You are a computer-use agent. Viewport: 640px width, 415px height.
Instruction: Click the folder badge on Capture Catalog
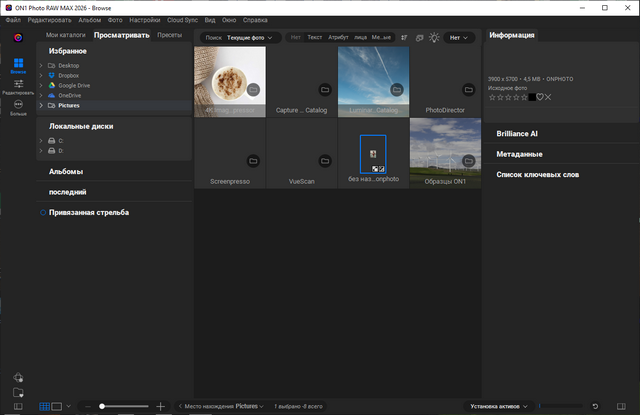point(325,89)
